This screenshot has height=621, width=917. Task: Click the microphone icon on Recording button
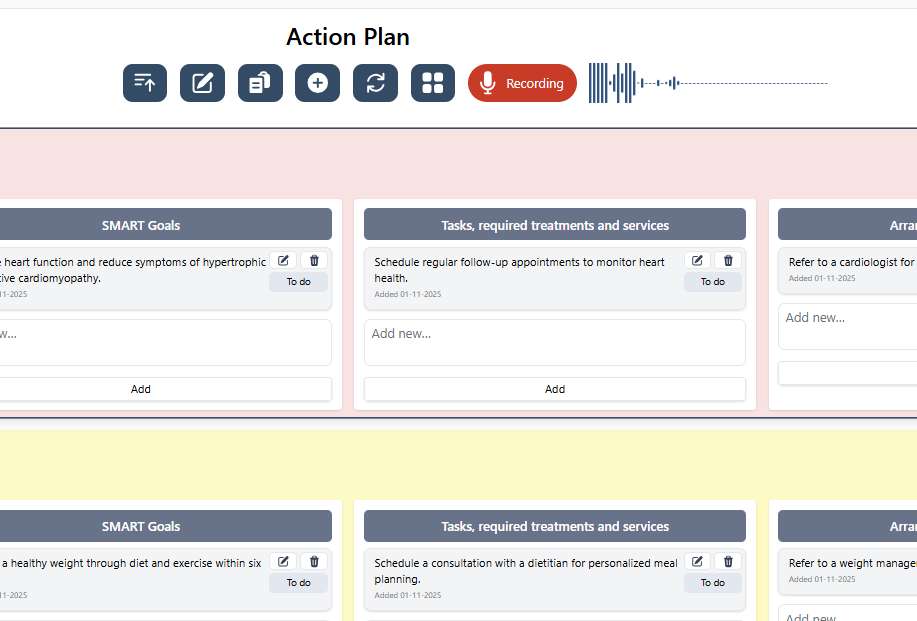[487, 83]
